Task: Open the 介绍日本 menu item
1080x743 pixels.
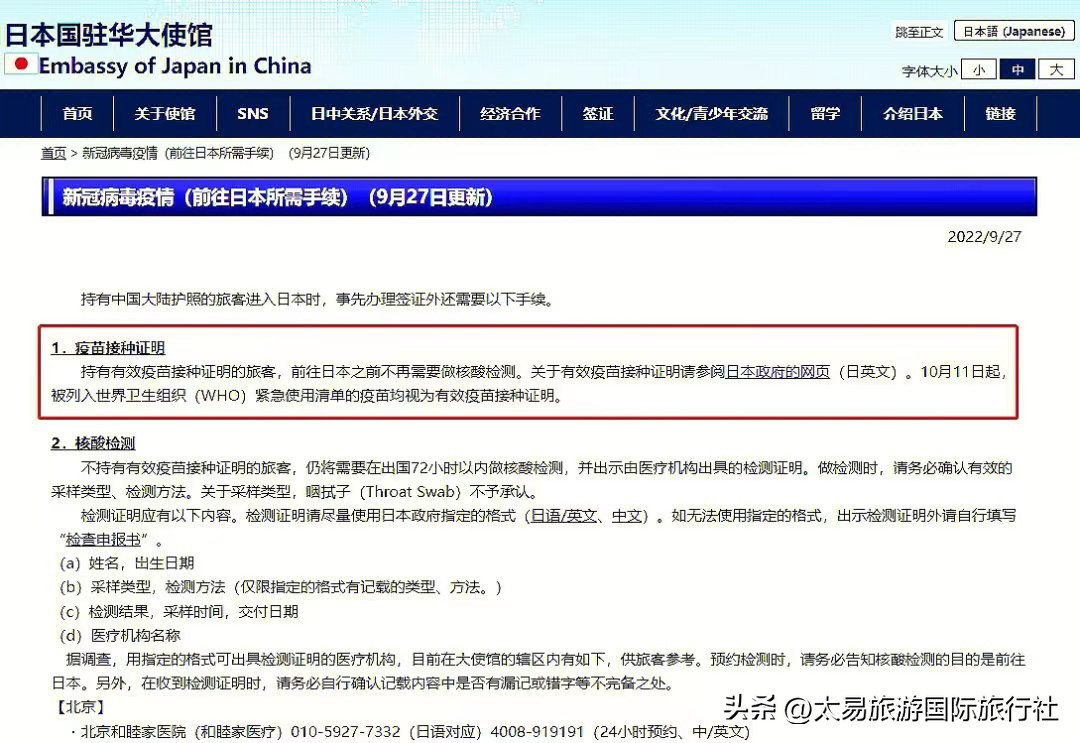Action: pos(911,113)
